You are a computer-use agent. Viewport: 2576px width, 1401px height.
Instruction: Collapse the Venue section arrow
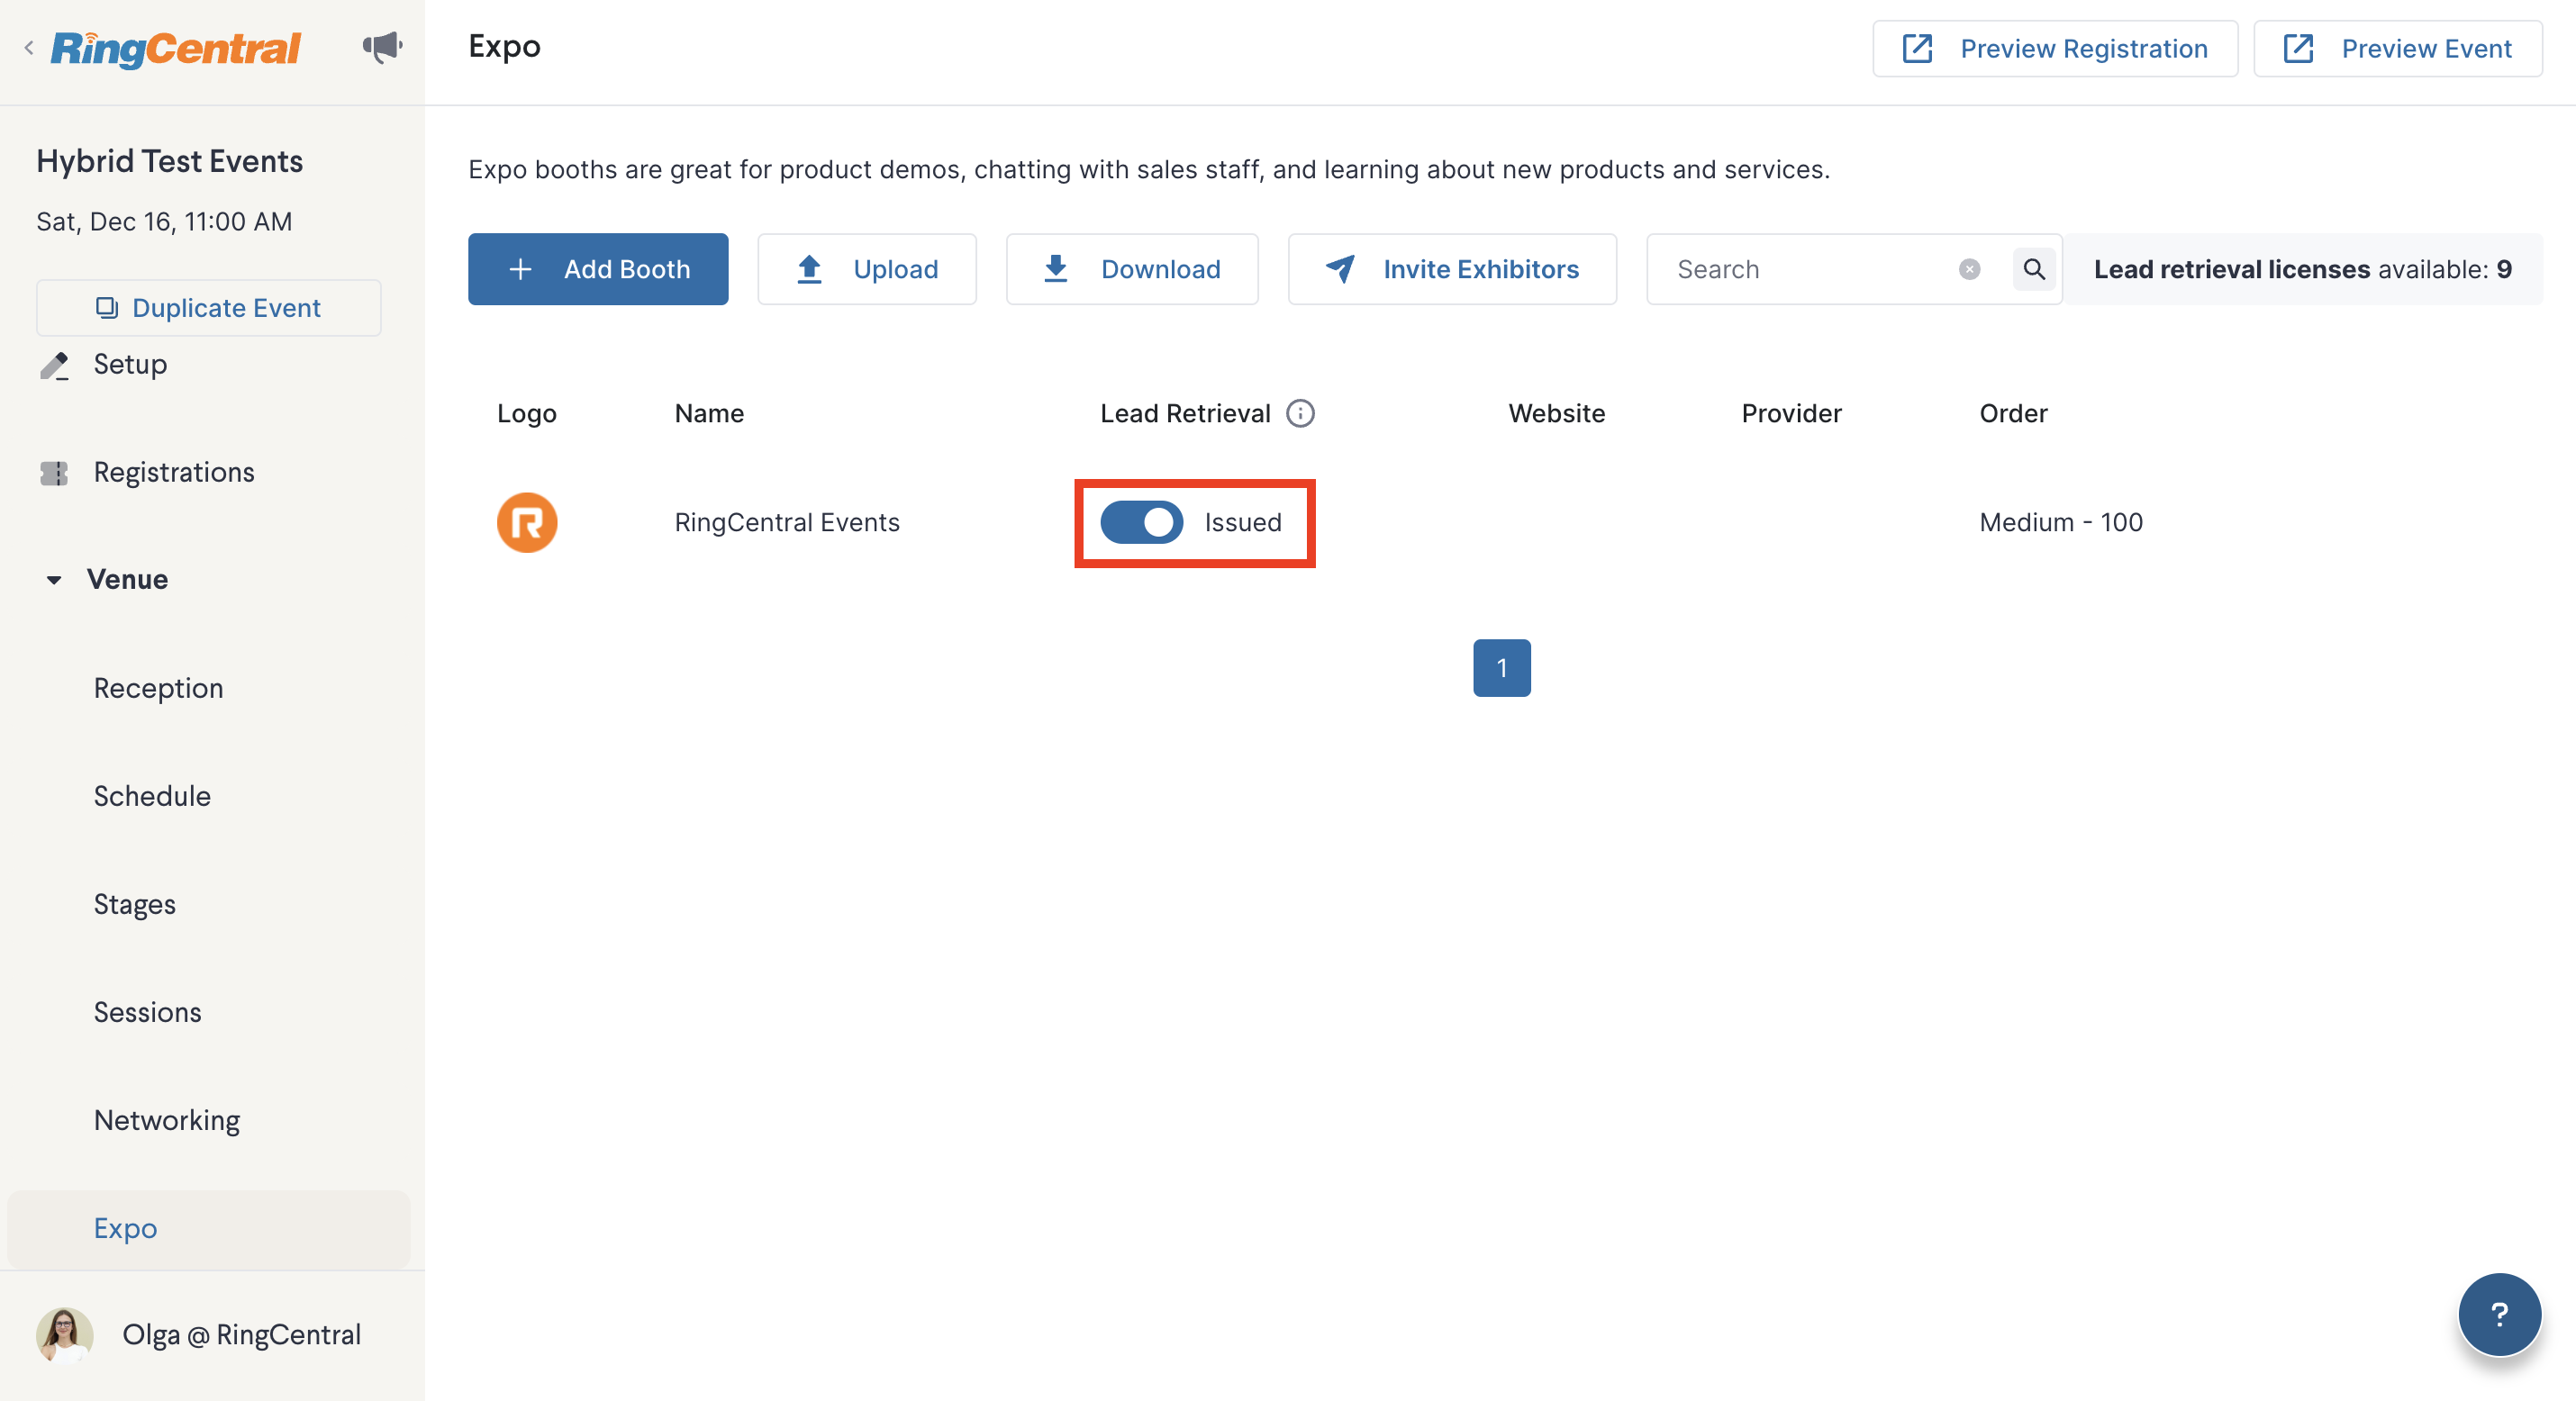point(54,580)
